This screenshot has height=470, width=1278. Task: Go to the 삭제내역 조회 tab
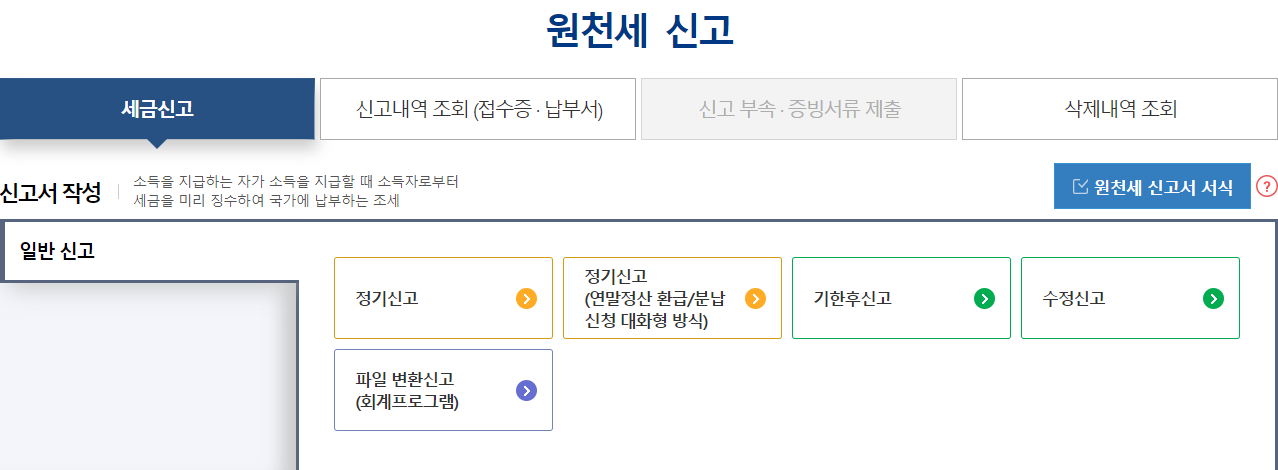pos(1120,109)
